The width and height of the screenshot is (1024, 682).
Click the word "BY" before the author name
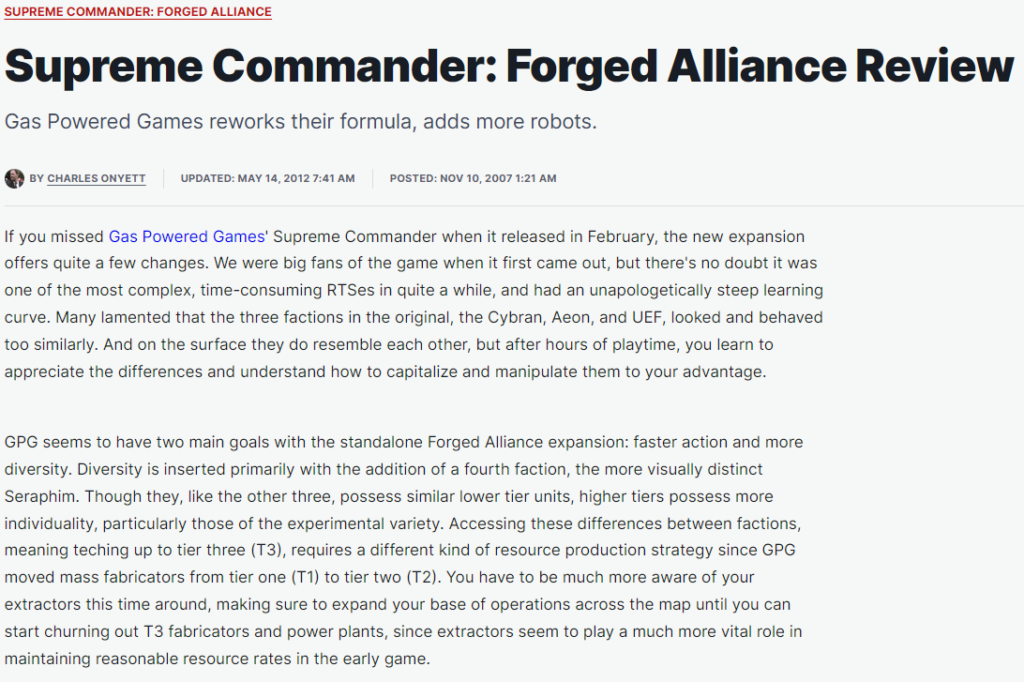[x=36, y=179]
